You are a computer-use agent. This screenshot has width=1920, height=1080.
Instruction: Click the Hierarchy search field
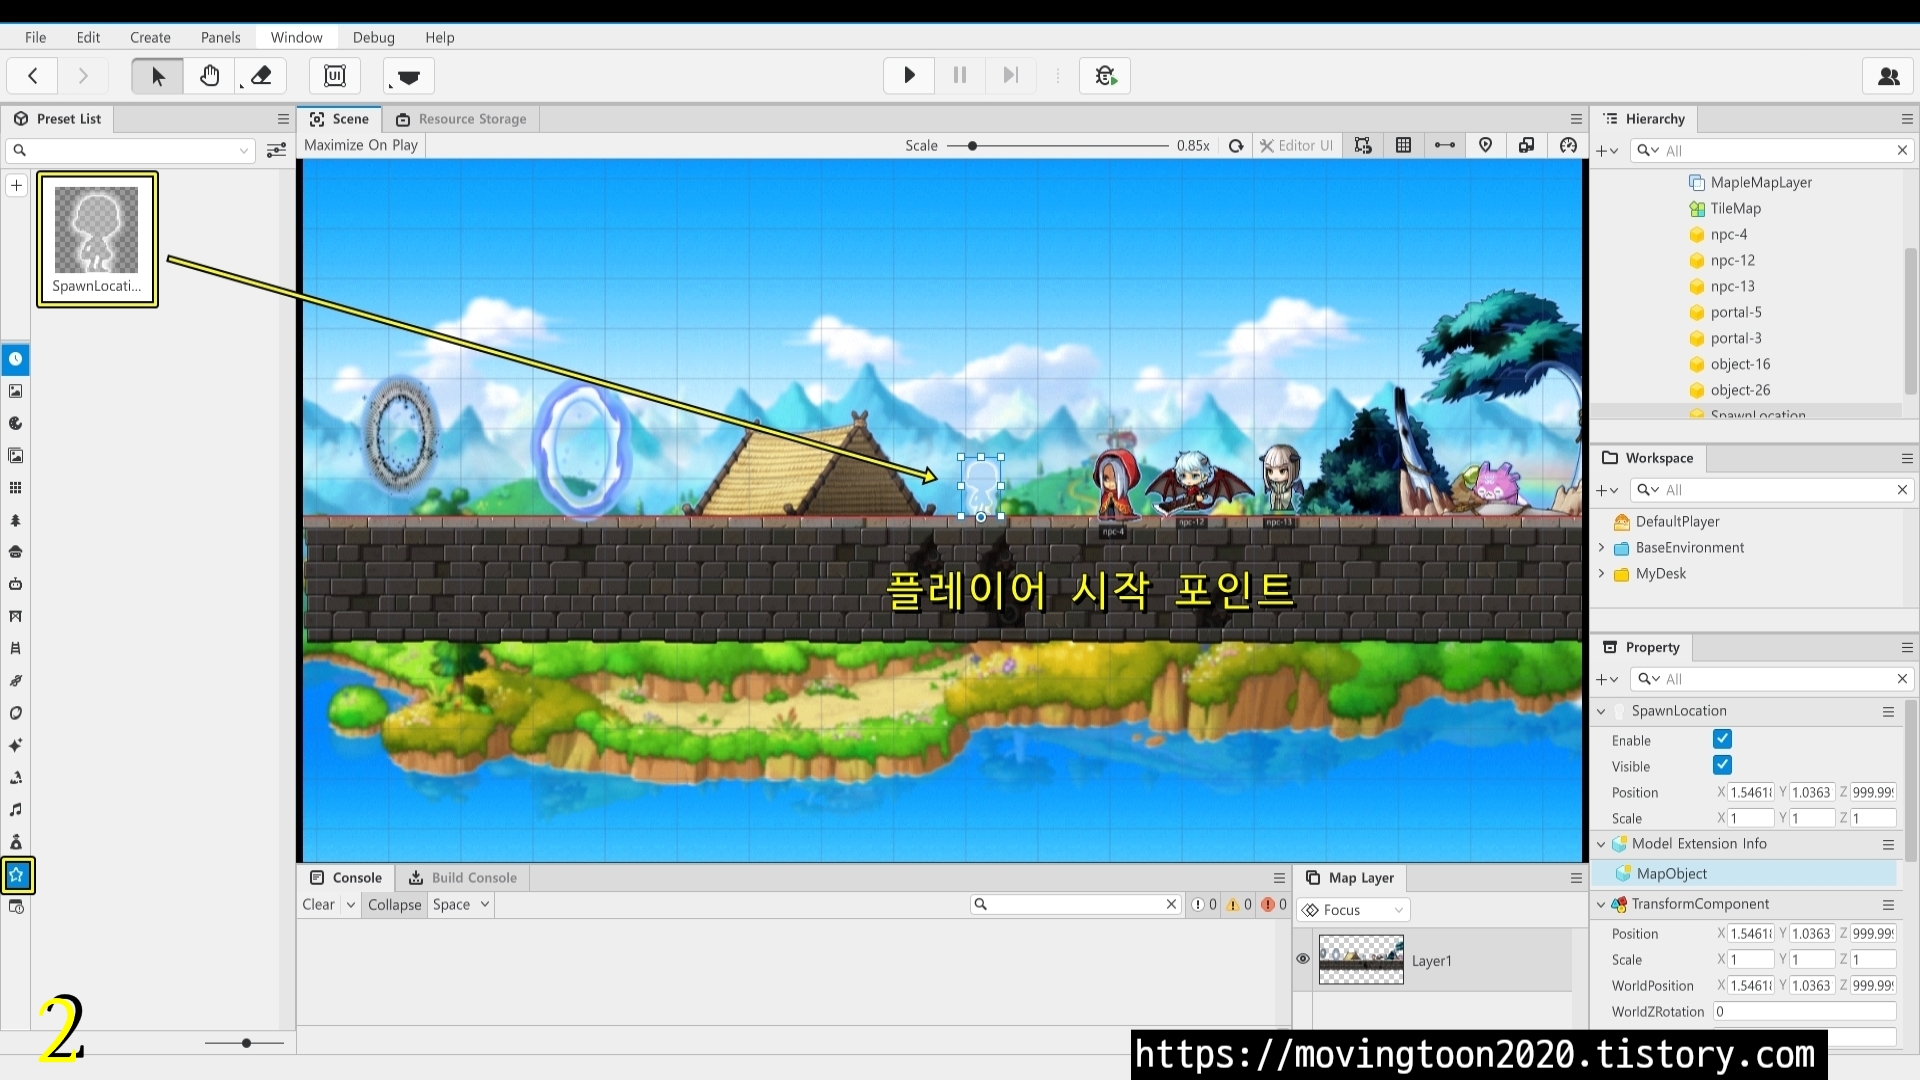[1771, 151]
